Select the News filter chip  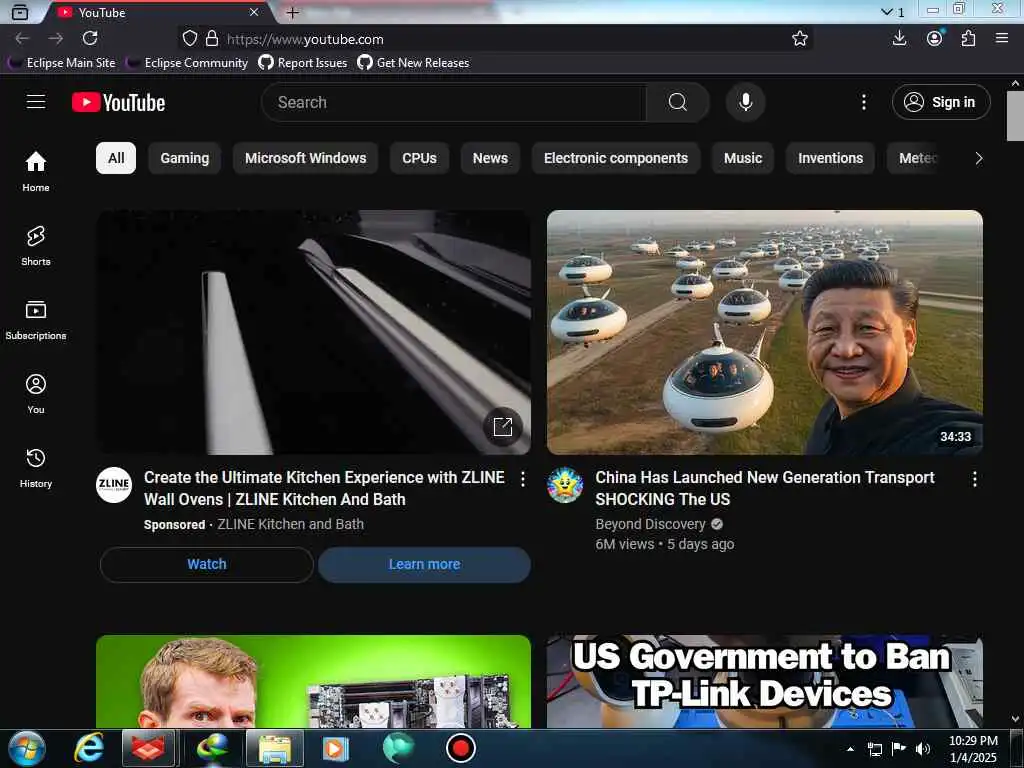pos(490,158)
